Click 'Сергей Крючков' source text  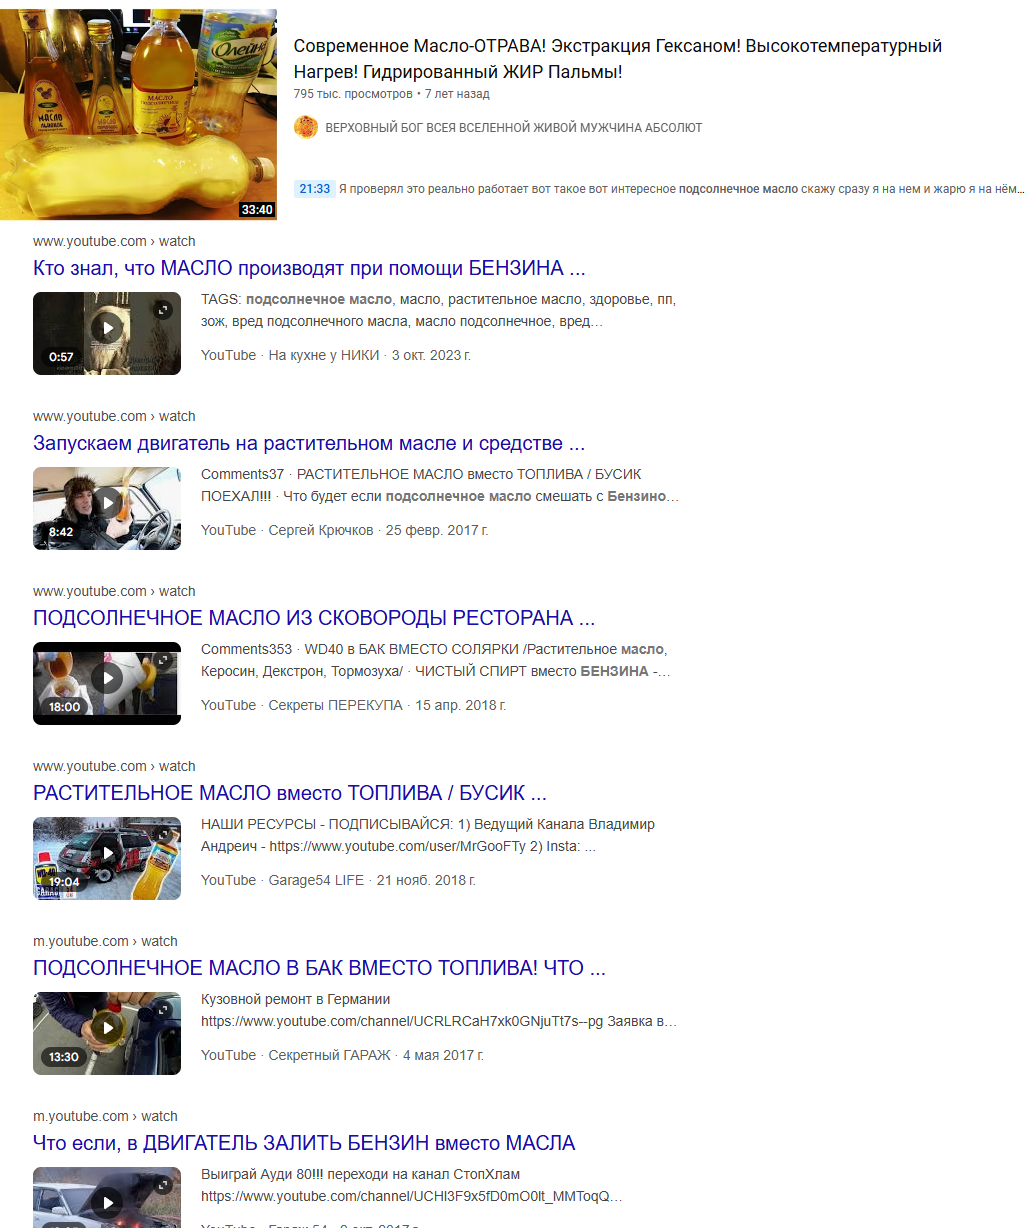321,530
